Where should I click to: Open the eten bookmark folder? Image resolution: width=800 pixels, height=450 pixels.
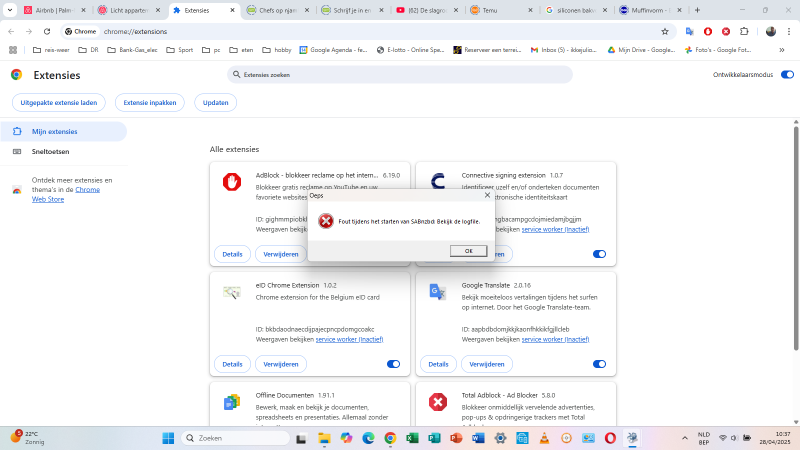241,50
